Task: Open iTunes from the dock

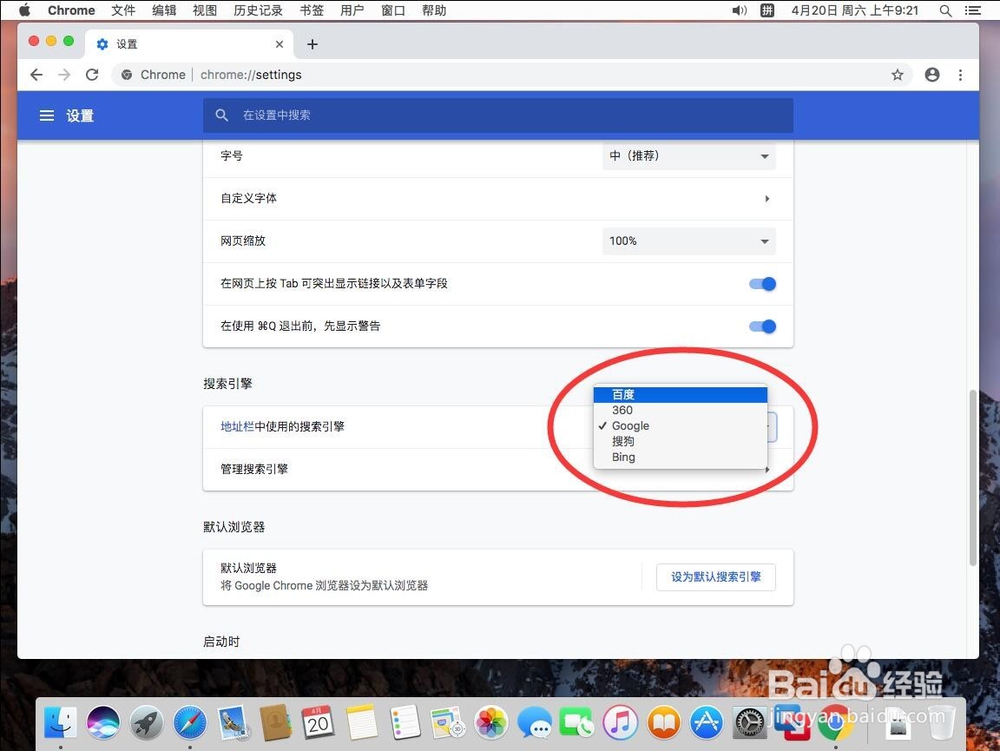Action: 620,722
